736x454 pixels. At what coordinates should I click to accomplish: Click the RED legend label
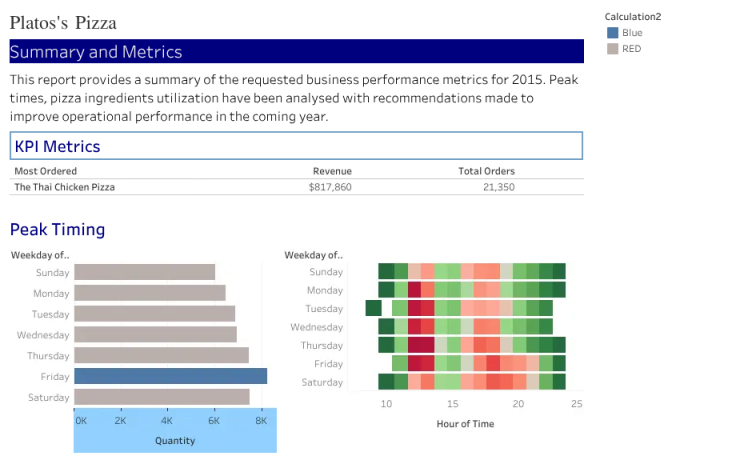point(631,48)
